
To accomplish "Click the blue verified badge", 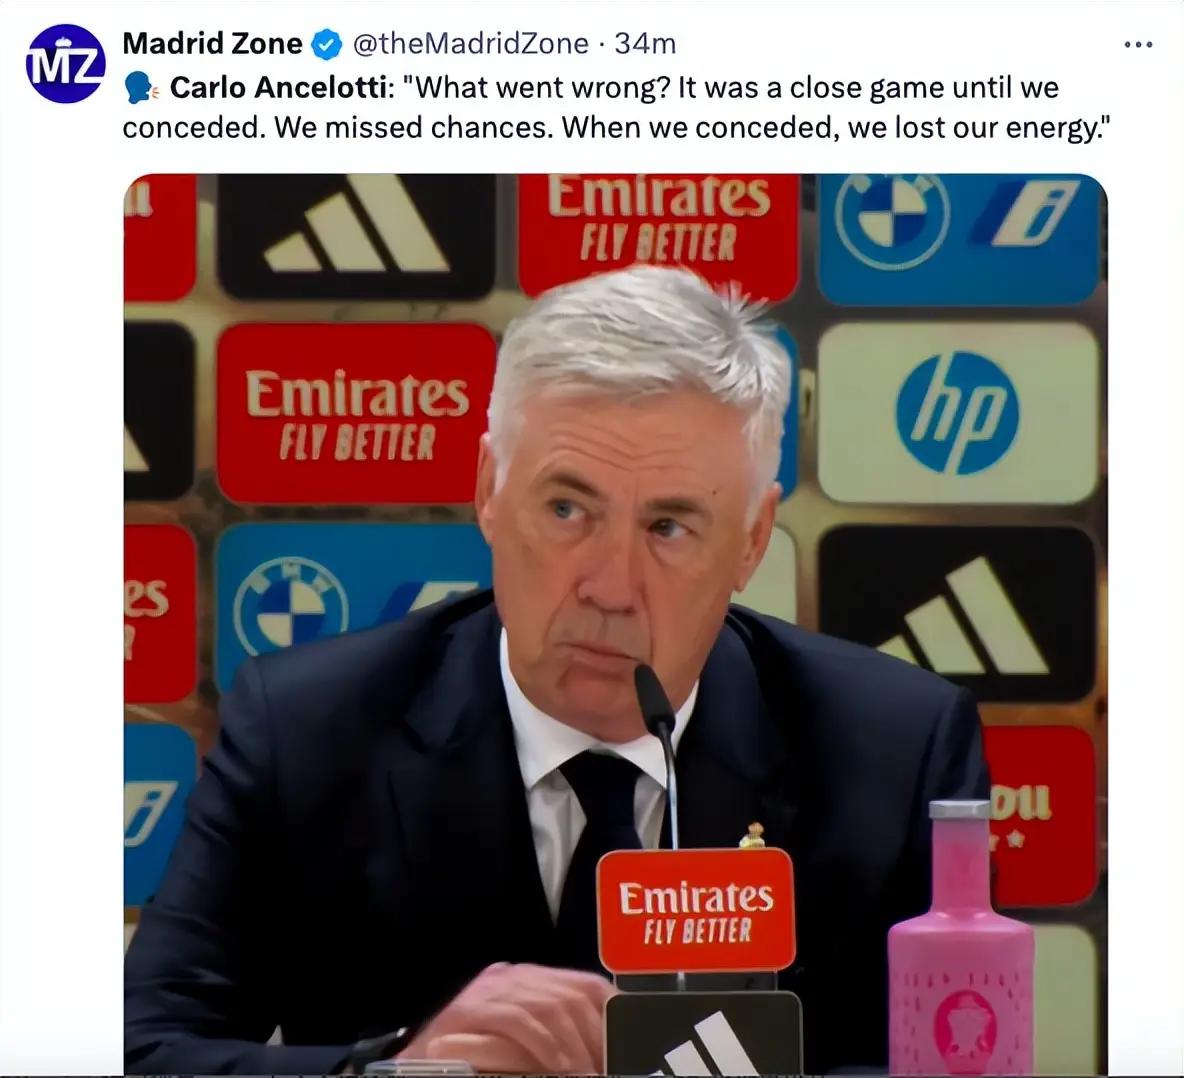I will click(x=327, y=44).
